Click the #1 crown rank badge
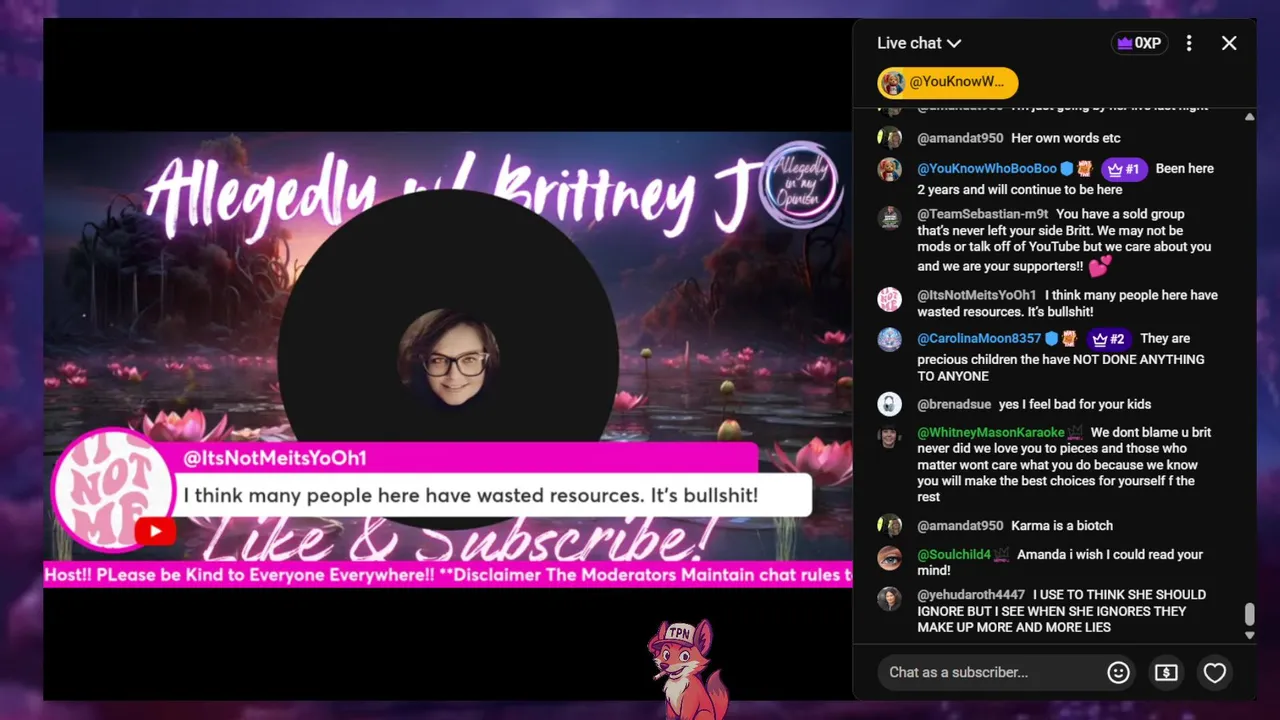 tap(1124, 169)
